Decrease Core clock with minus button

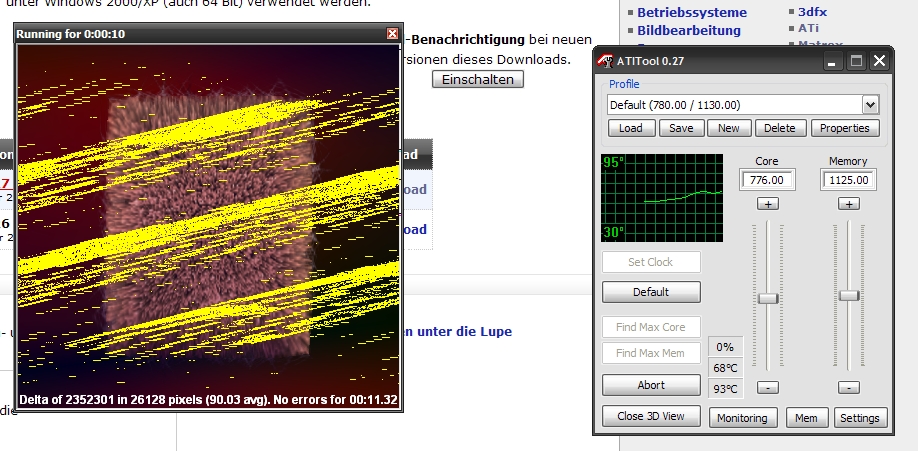[768, 387]
